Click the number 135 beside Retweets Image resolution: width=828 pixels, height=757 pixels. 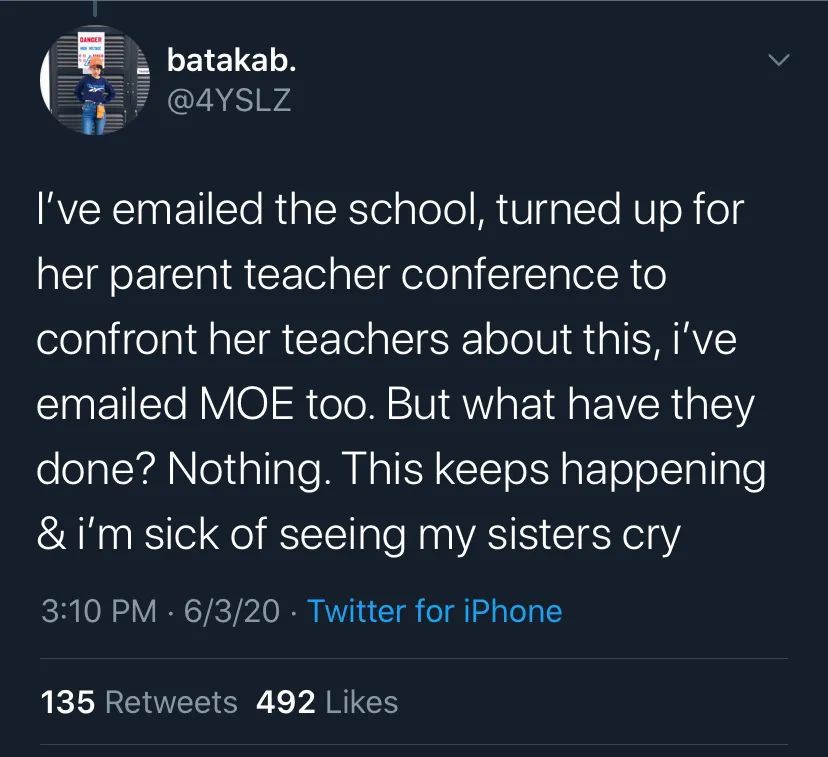point(68,702)
